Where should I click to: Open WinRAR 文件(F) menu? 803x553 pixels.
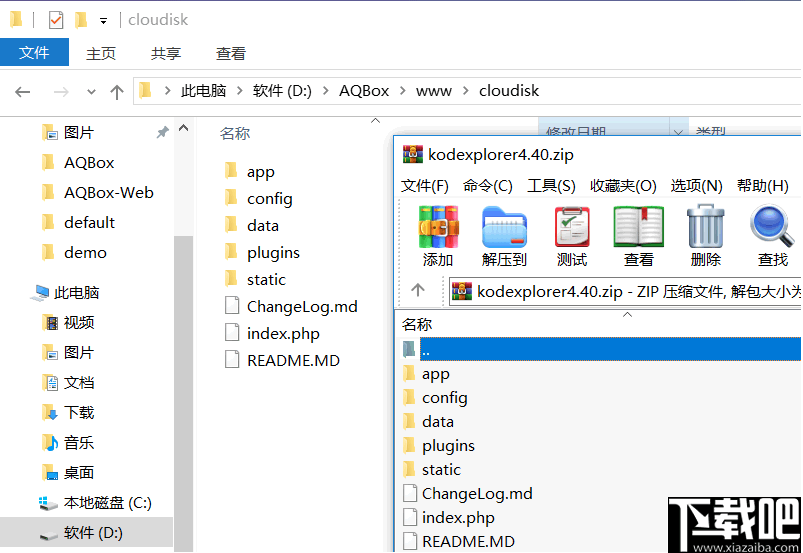425,185
